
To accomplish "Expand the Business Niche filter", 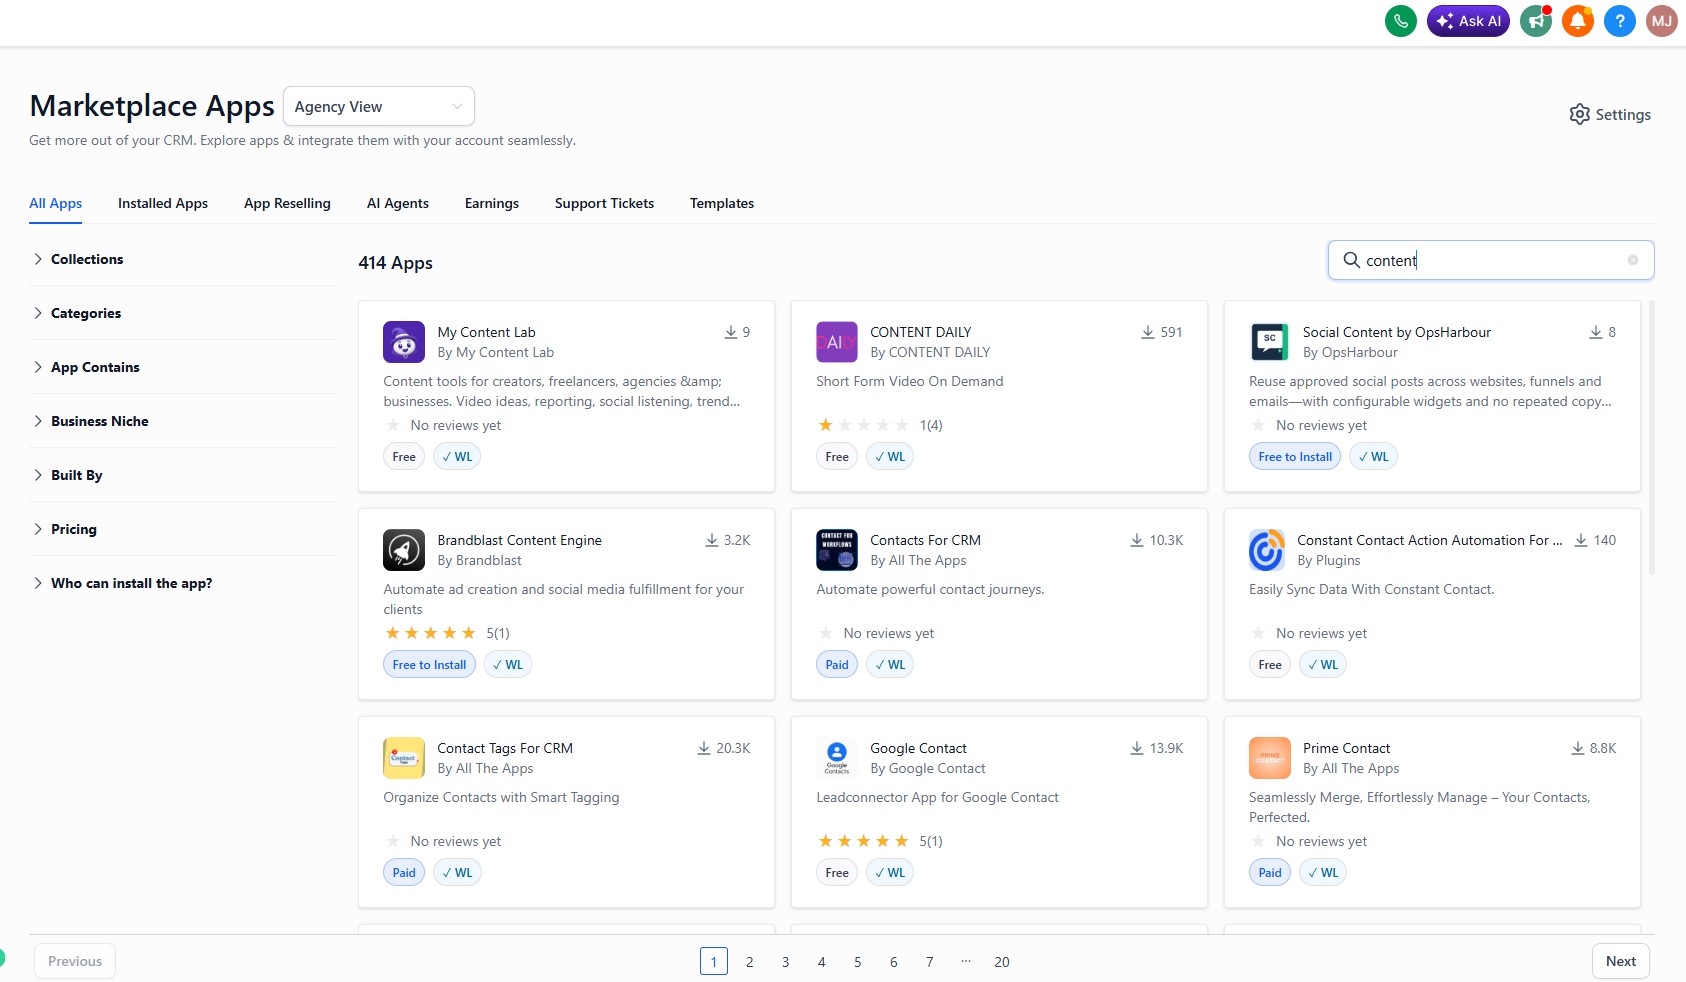I will tap(183, 421).
